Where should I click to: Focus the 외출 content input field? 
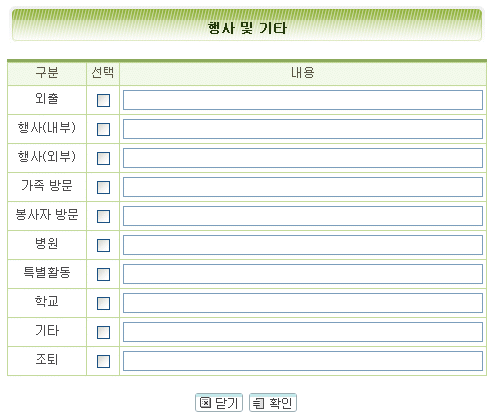[x=303, y=100]
